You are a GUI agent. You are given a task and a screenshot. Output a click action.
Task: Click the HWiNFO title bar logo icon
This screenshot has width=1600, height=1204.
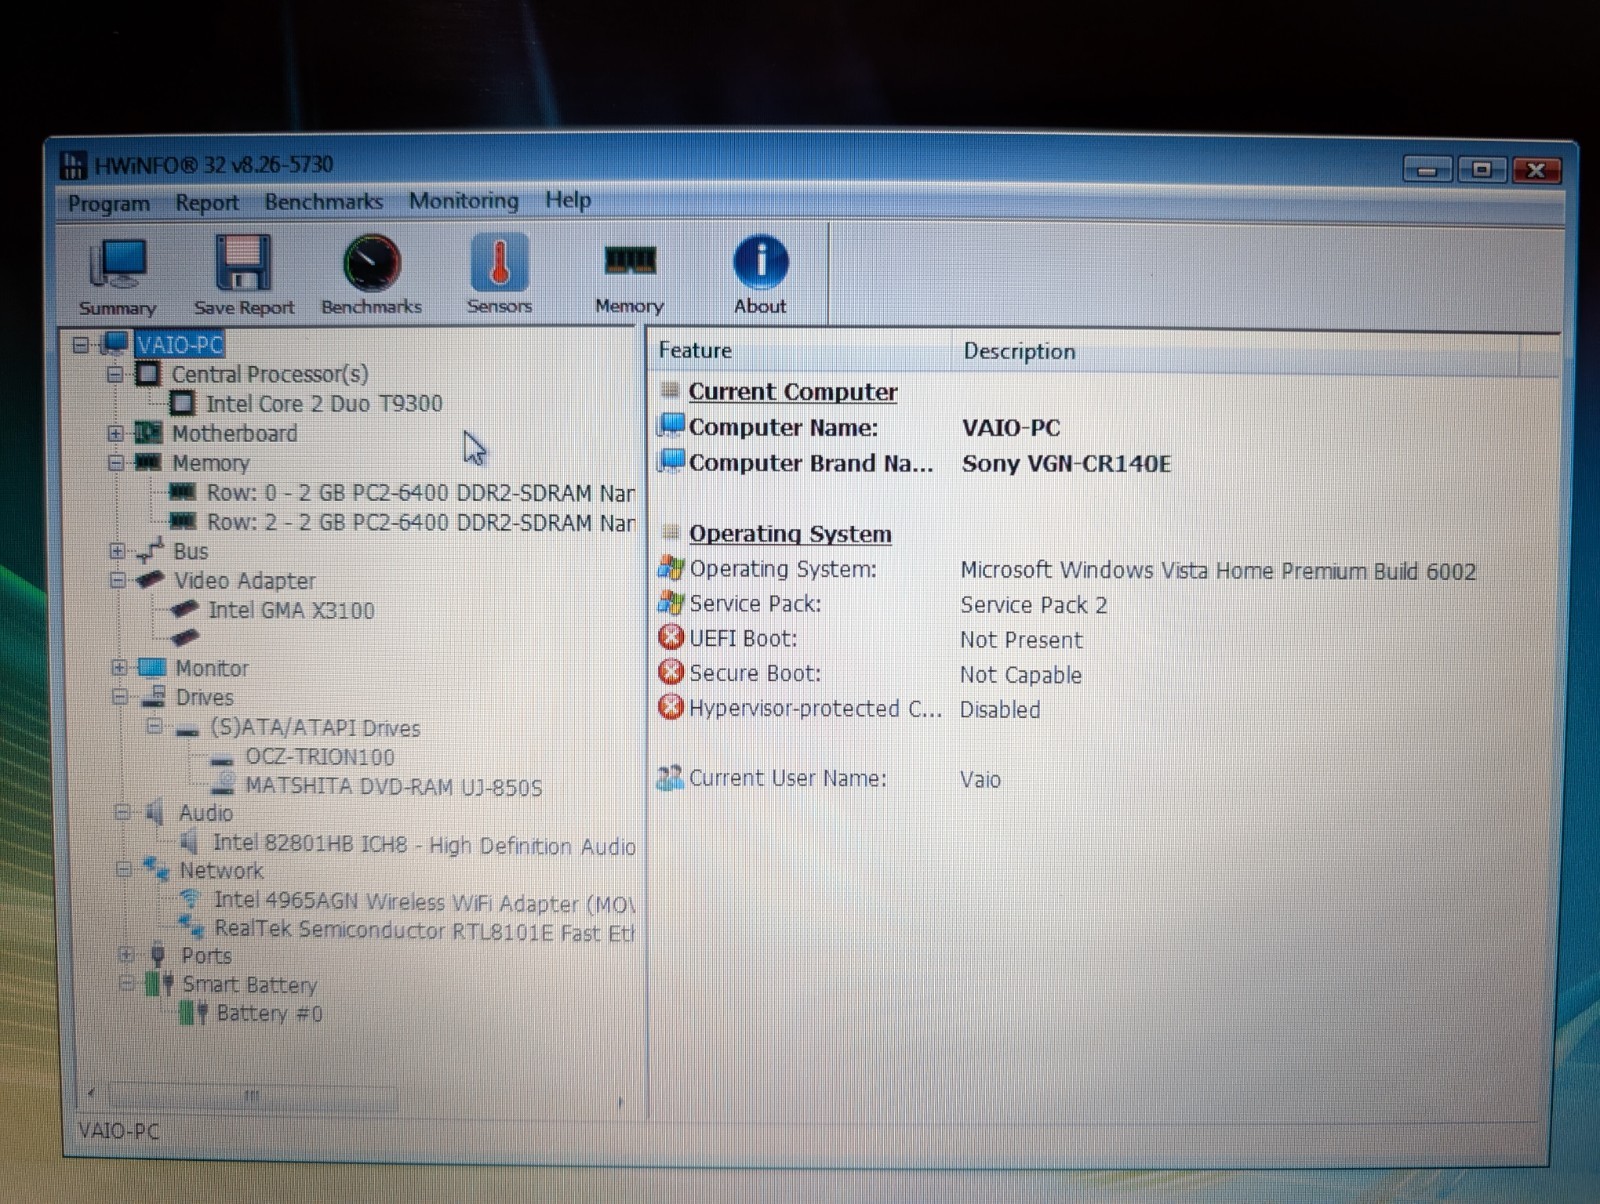(x=73, y=165)
